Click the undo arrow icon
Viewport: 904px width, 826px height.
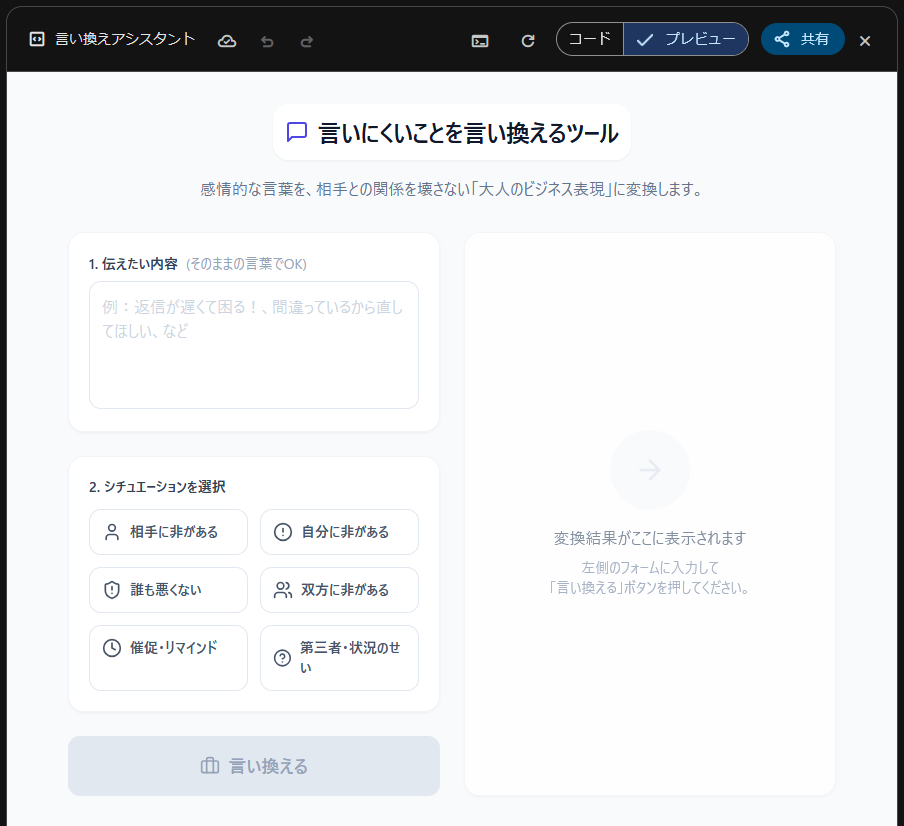266,40
